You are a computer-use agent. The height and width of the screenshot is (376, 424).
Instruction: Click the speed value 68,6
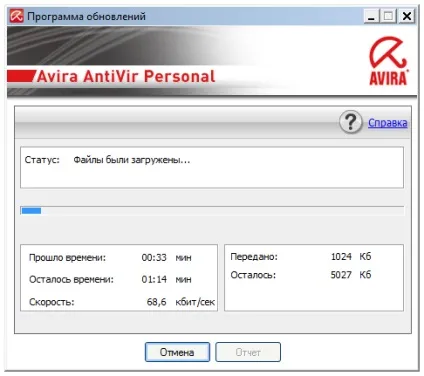point(156,302)
